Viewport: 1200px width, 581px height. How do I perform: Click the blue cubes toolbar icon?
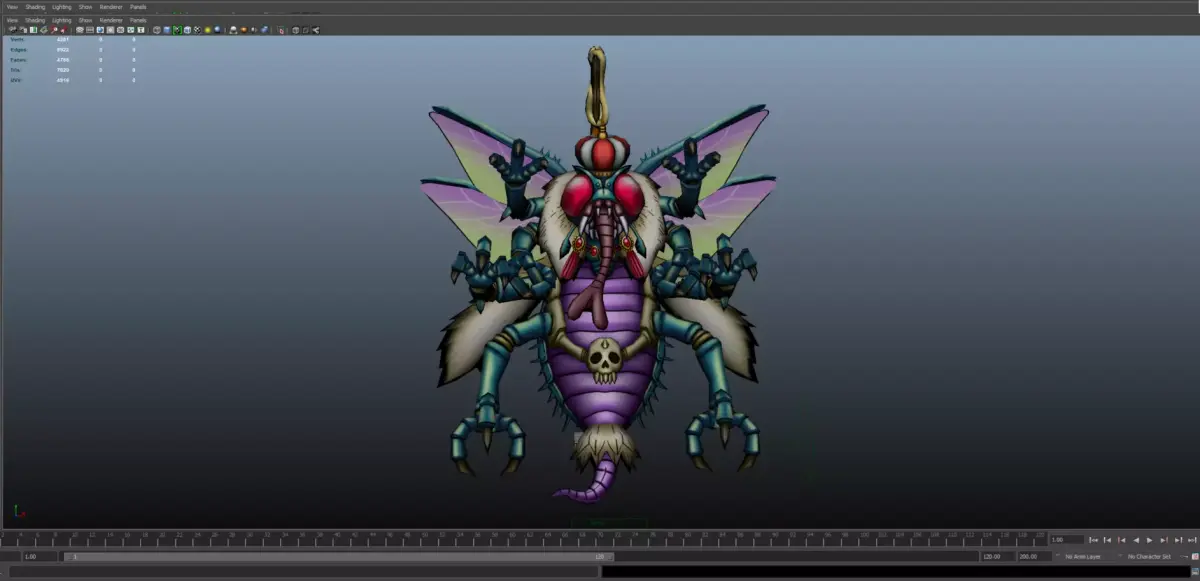pos(264,30)
